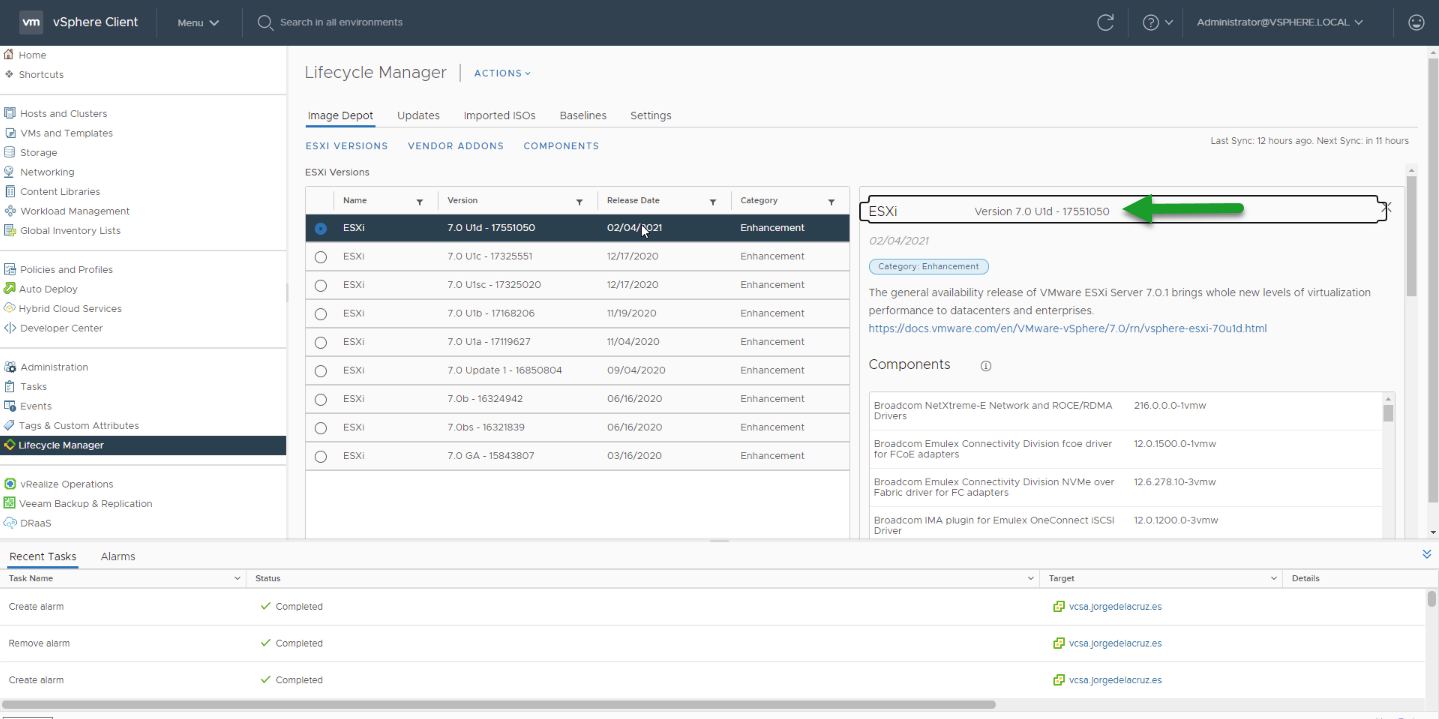Viewport: 1439px width, 719px height.
Task: Click the ESXI VERSIONS link
Action: tap(347, 146)
